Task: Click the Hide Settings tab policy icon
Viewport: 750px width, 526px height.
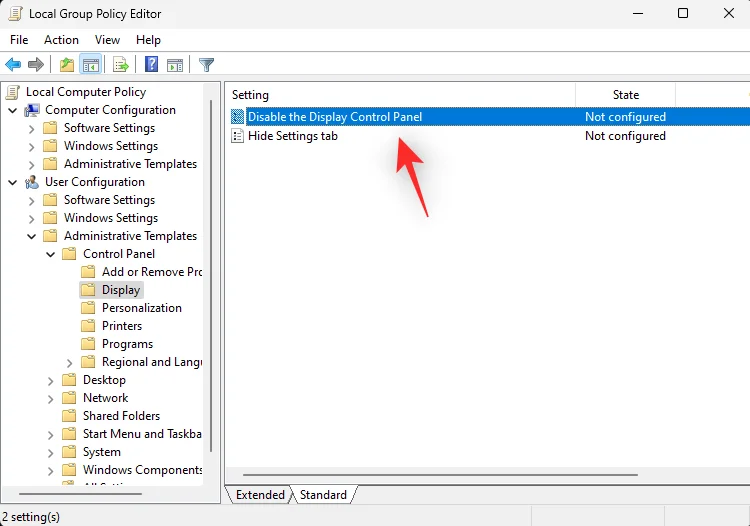Action: coord(237,136)
